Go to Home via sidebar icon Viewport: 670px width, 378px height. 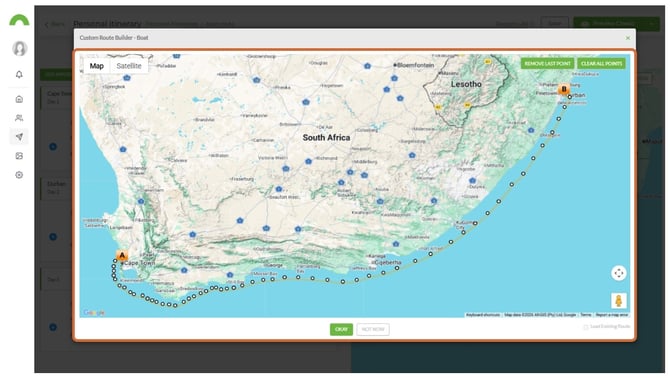point(19,99)
